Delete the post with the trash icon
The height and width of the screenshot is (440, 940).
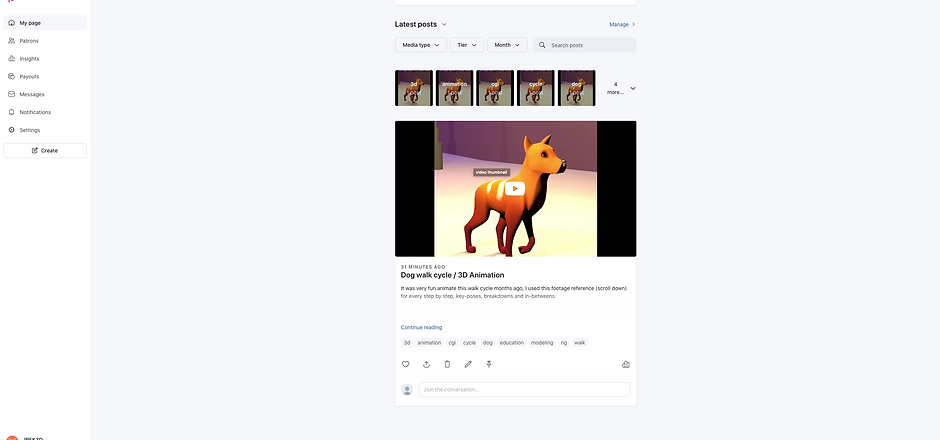(447, 364)
